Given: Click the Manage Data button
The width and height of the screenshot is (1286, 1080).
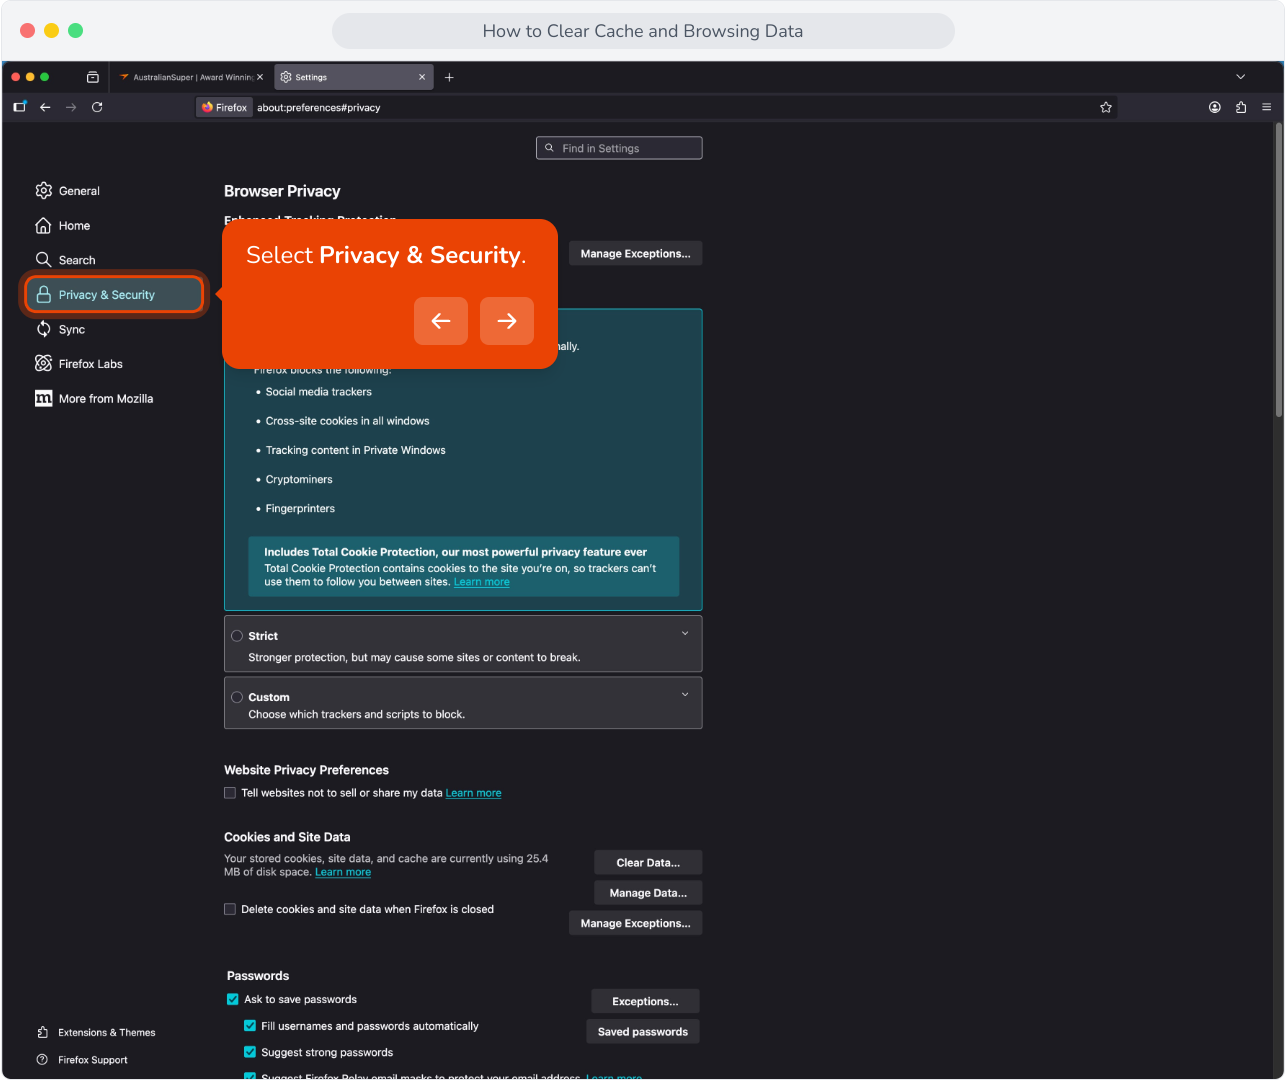Looking at the screenshot, I should click(648, 893).
